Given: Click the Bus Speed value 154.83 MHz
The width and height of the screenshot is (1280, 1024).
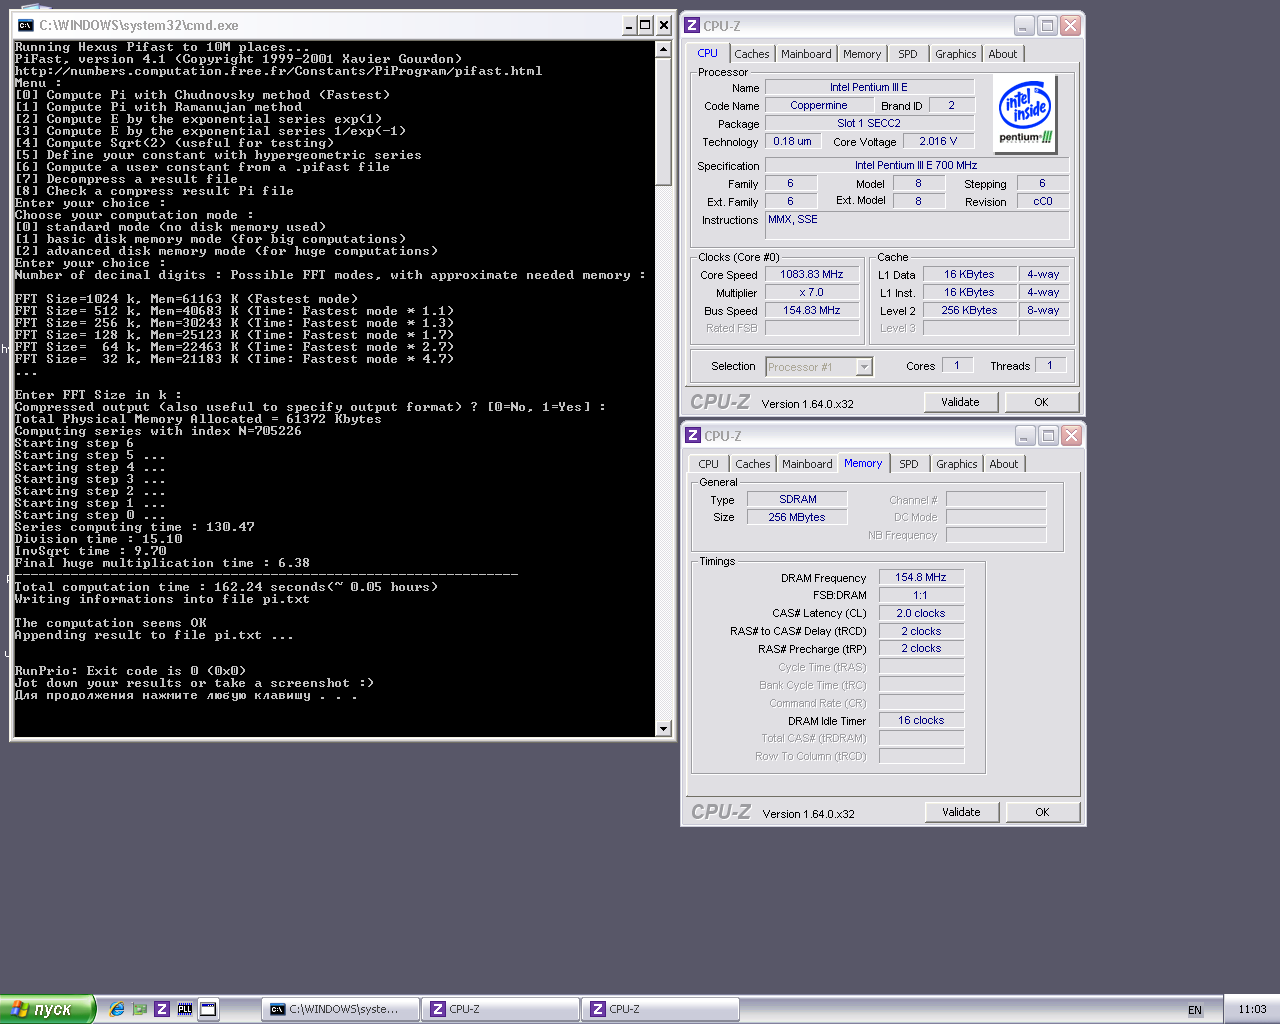Looking at the screenshot, I should coord(812,310).
